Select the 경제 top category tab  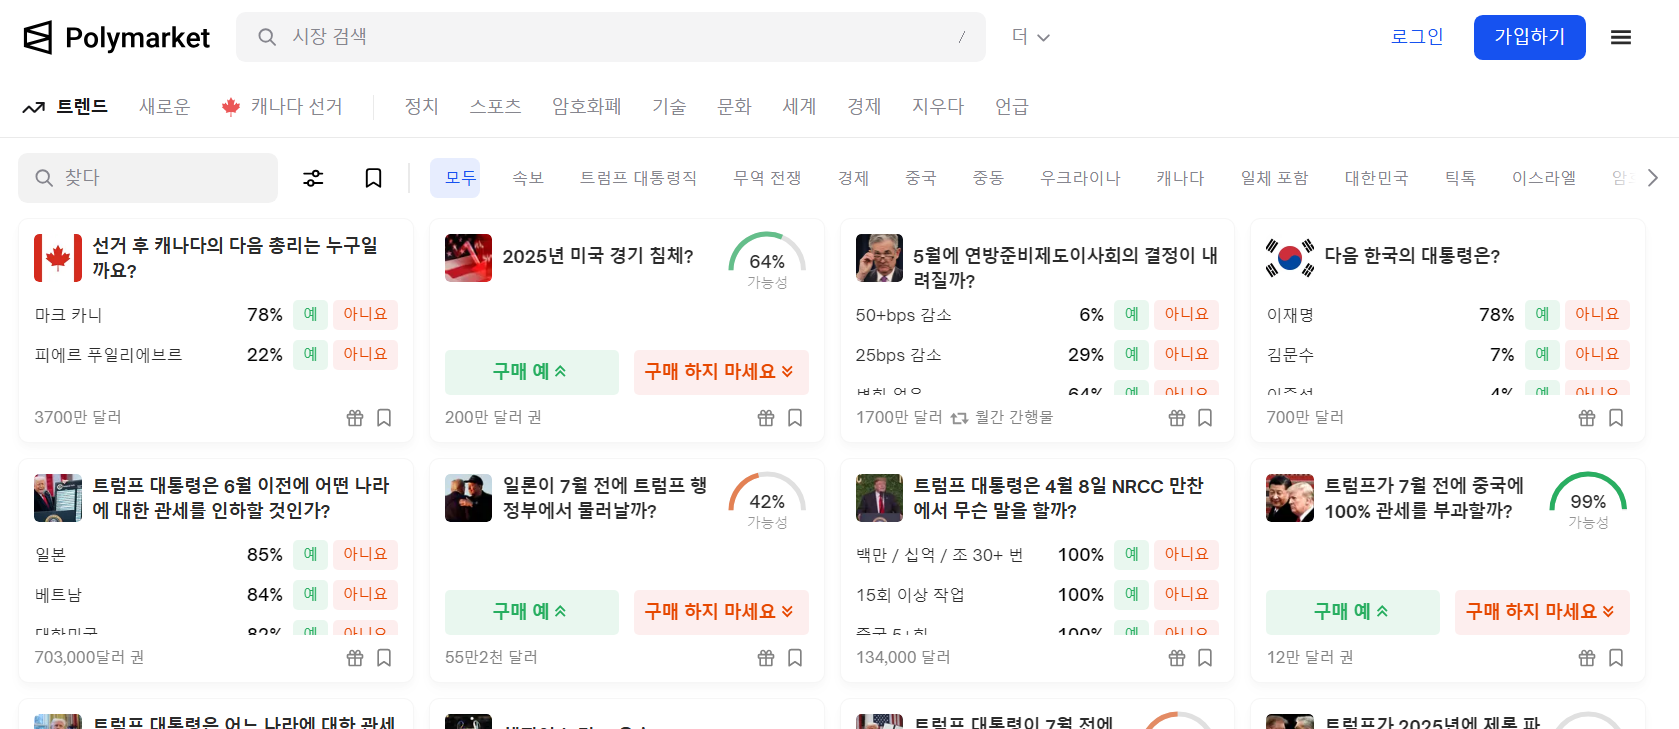864,107
